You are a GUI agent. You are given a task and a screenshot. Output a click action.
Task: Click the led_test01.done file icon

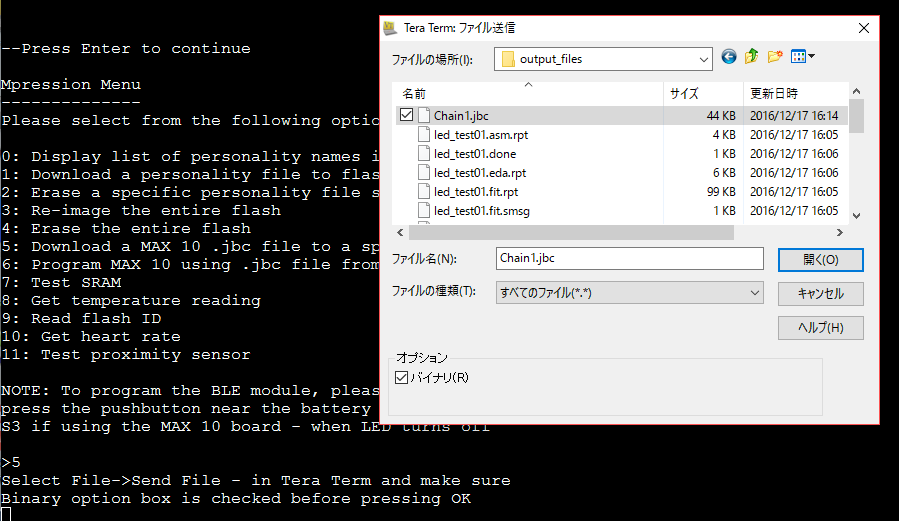(424, 154)
